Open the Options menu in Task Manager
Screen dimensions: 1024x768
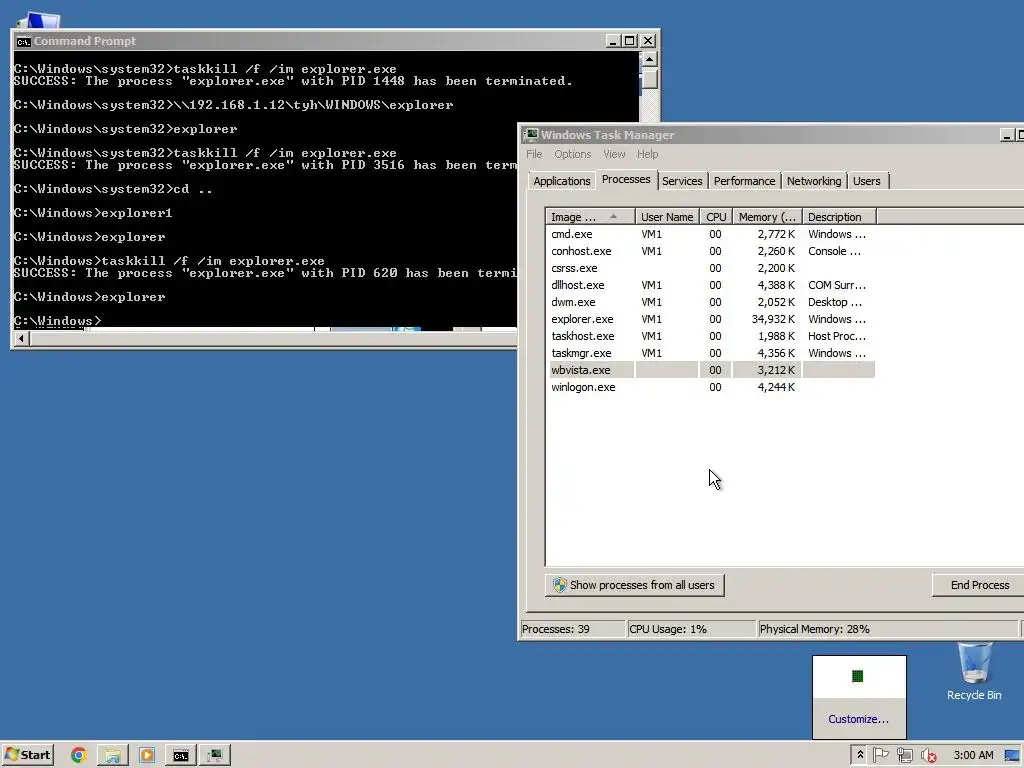point(572,154)
